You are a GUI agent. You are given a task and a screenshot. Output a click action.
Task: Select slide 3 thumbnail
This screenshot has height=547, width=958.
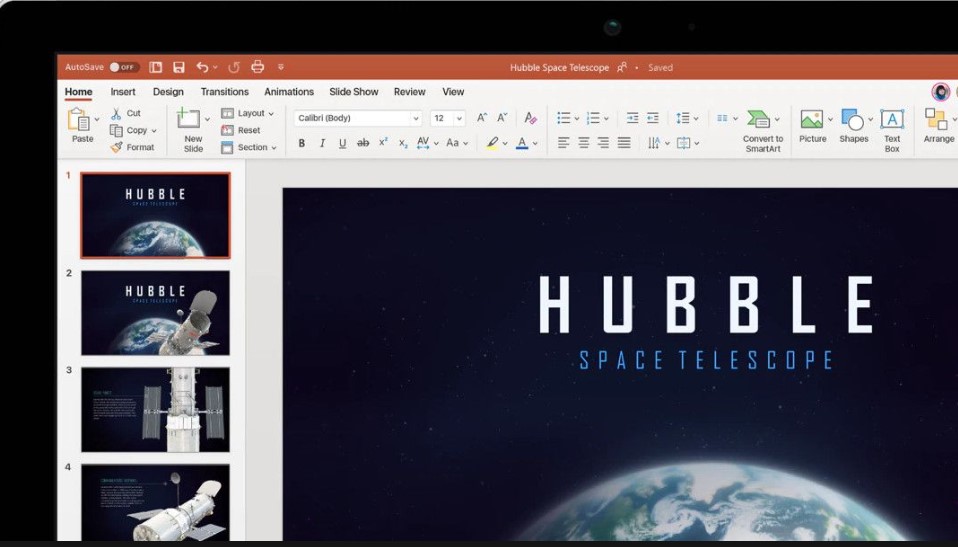pyautogui.click(x=155, y=409)
